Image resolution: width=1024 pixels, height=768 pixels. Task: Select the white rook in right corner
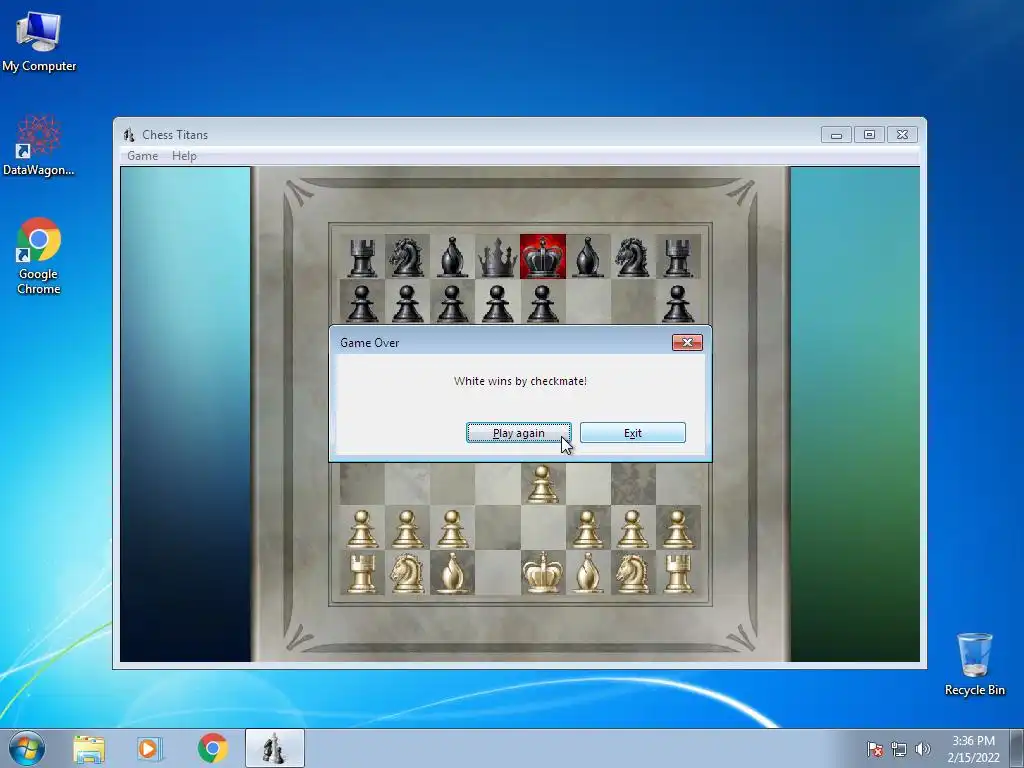coord(678,573)
